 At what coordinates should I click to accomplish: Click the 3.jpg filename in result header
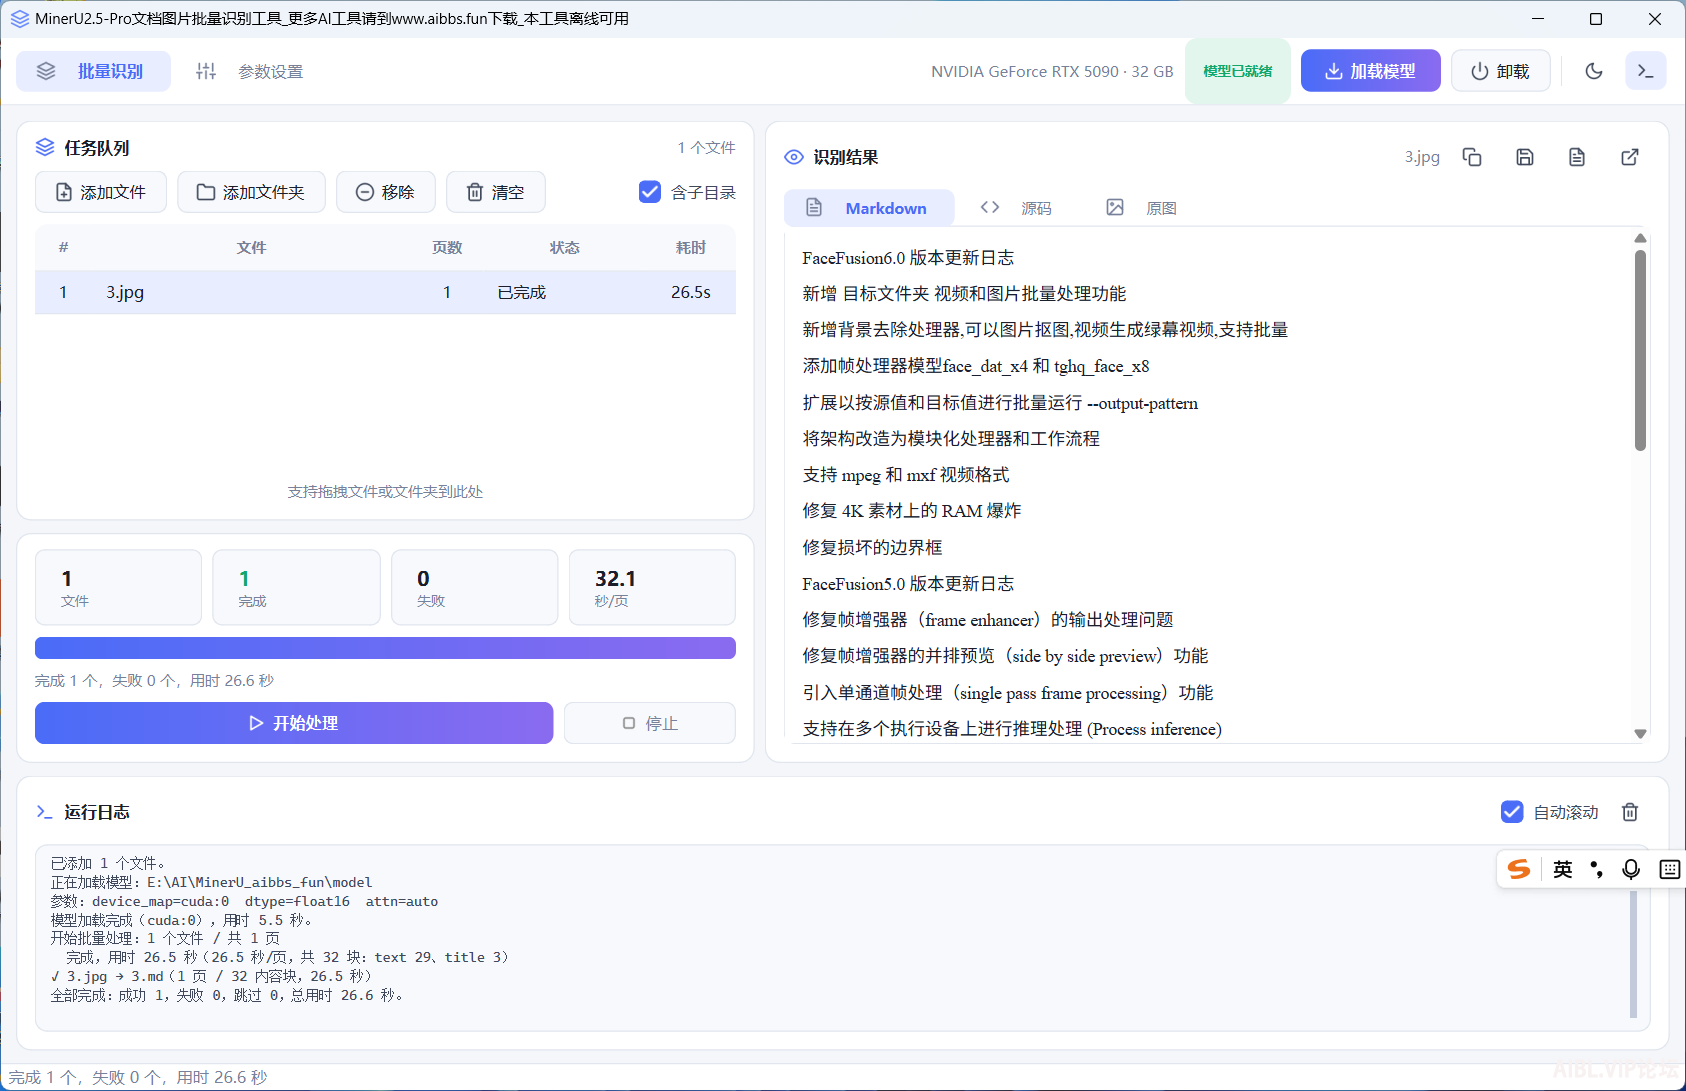(x=1422, y=157)
